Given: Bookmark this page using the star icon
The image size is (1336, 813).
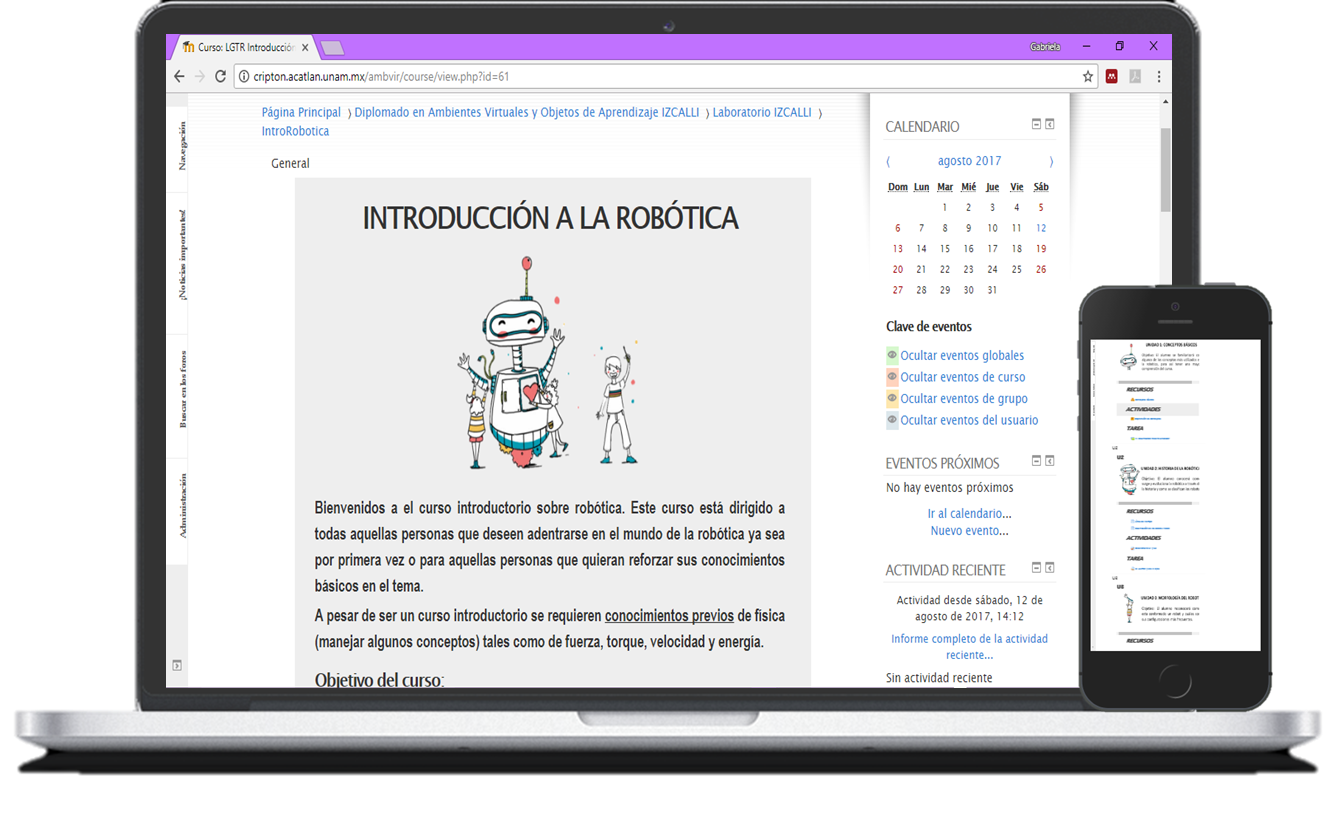Looking at the screenshot, I should tap(1088, 77).
